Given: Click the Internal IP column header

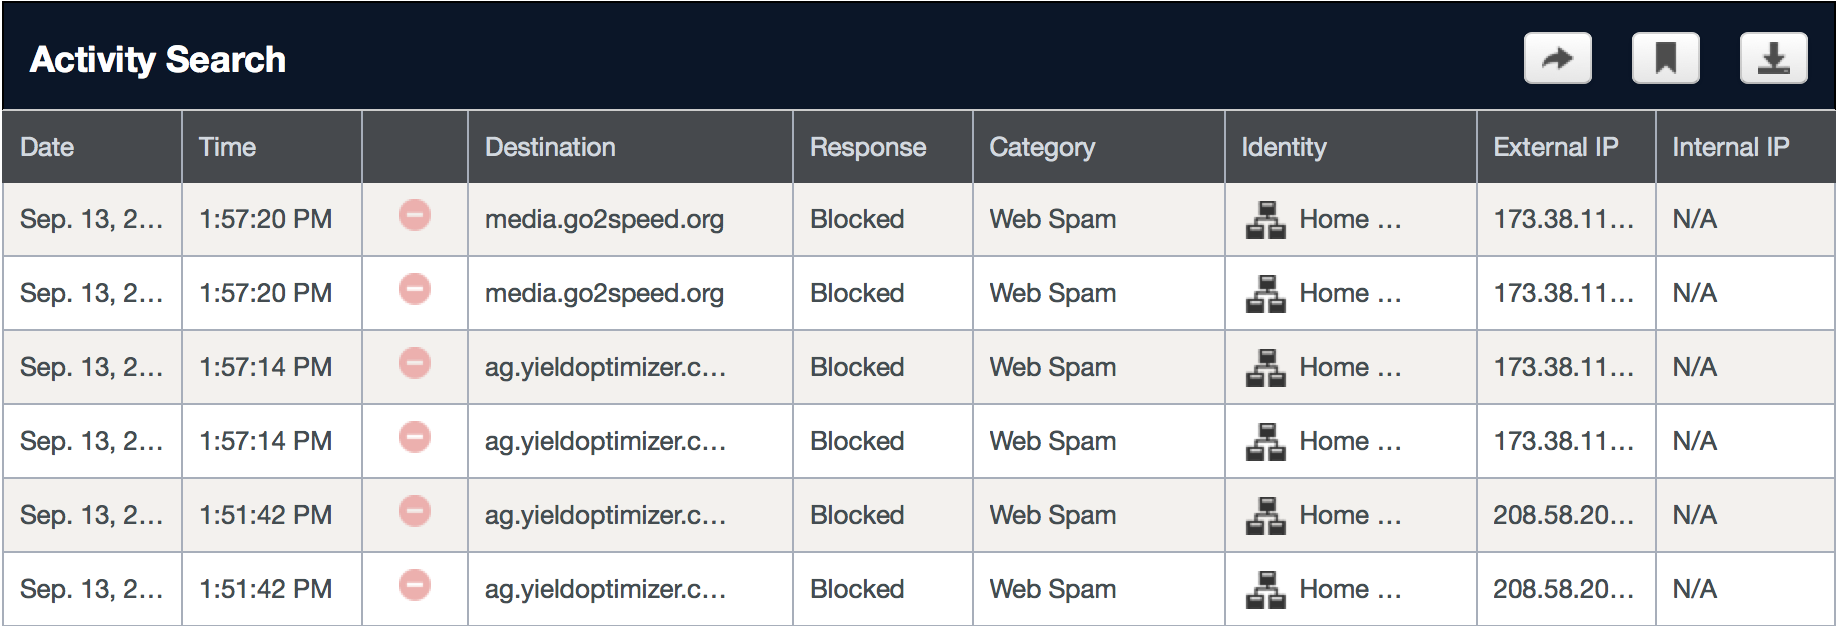Looking at the screenshot, I should point(1730,147).
